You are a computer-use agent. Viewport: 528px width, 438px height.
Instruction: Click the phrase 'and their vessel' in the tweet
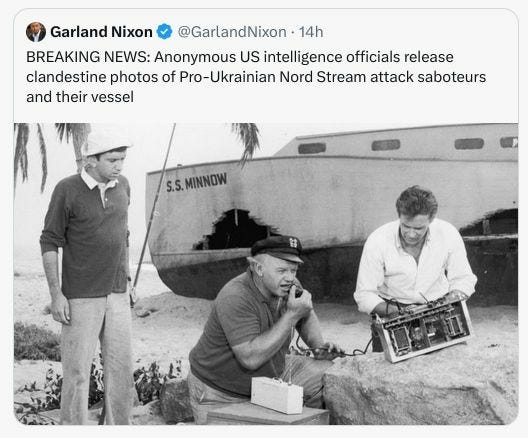80,97
